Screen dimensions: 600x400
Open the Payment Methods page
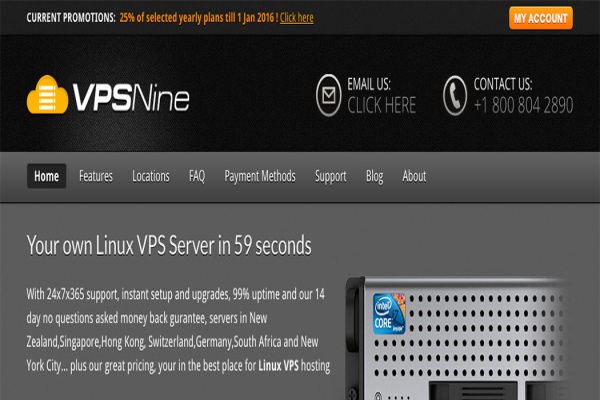pos(260,176)
